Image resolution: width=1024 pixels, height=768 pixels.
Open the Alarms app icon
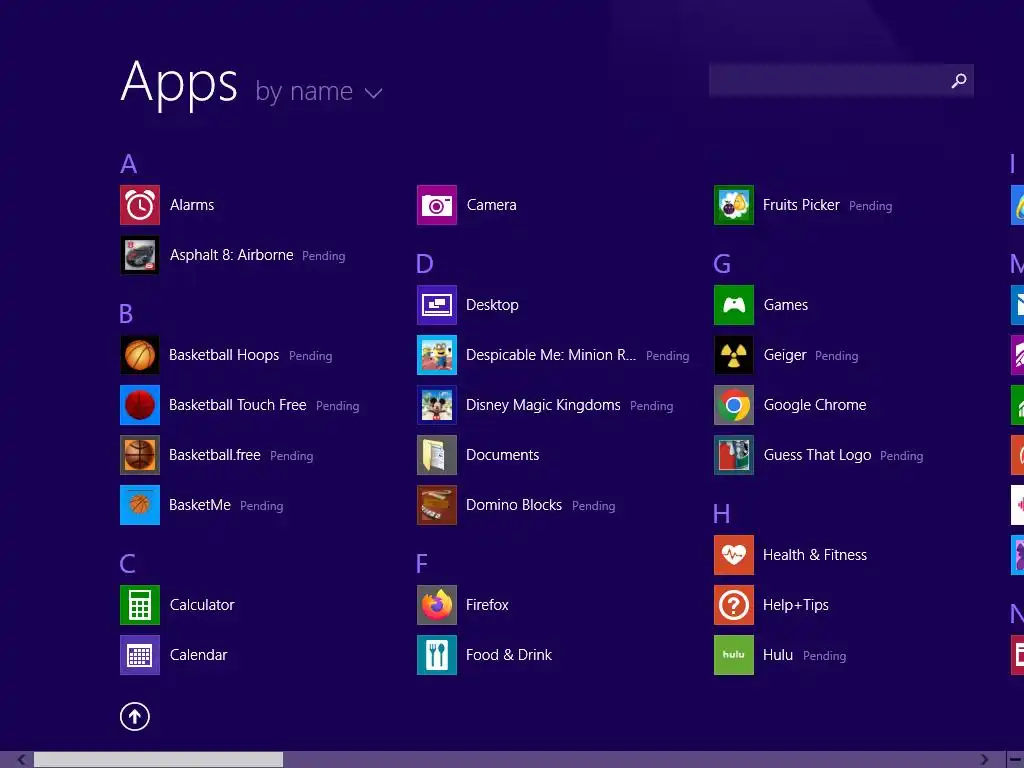coord(140,205)
